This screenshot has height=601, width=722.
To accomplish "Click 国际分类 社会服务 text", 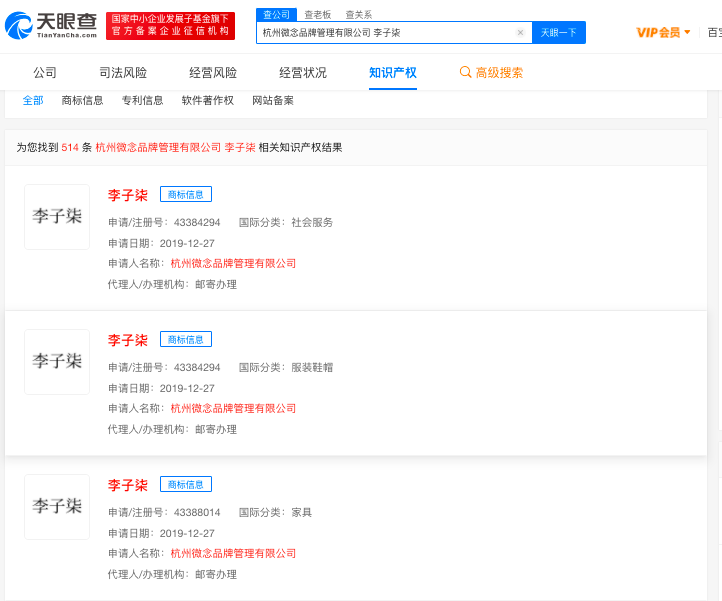I will coord(312,222).
